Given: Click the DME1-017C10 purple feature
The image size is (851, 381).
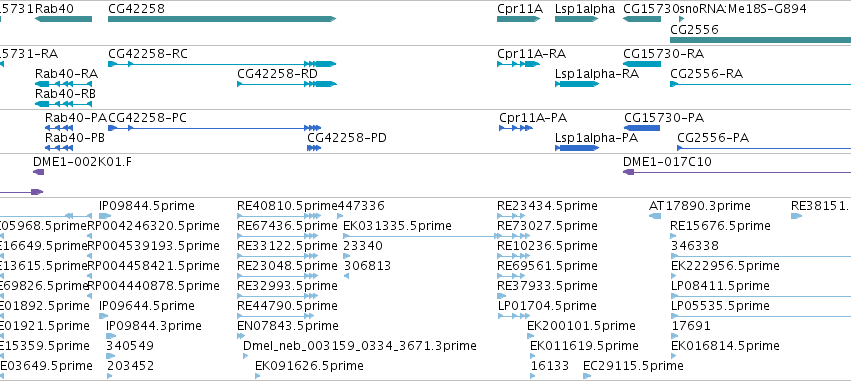Looking at the screenshot, I should [736, 172].
